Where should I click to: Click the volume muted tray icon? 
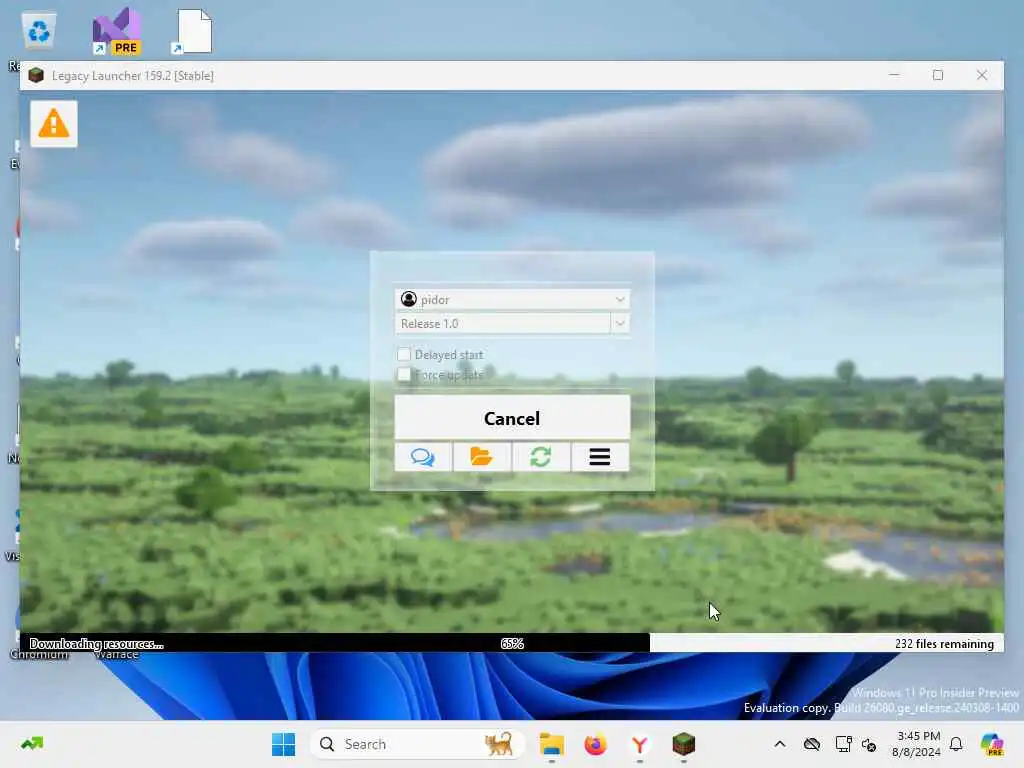(x=869, y=744)
